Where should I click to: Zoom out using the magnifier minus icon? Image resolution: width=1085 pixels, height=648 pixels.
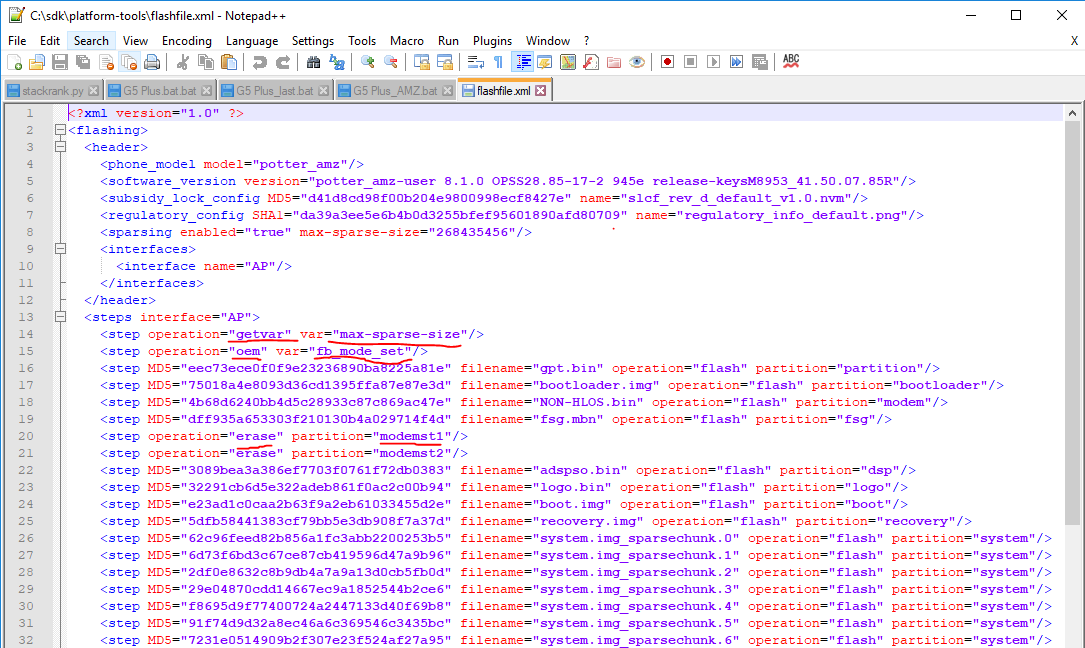tap(390, 62)
